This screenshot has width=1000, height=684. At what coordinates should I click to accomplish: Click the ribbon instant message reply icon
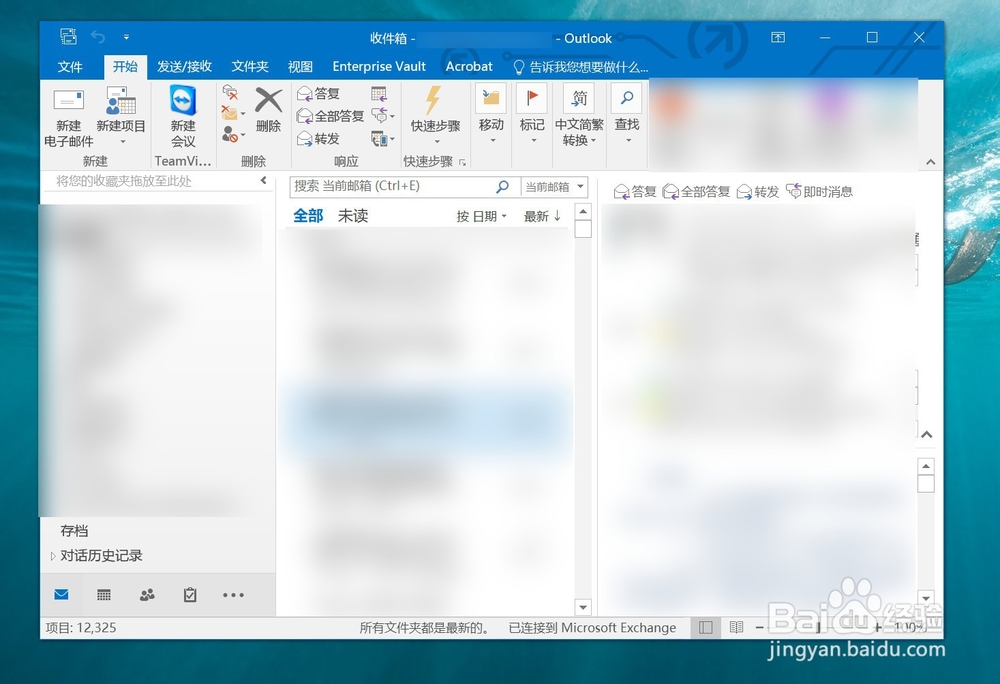coord(379,115)
